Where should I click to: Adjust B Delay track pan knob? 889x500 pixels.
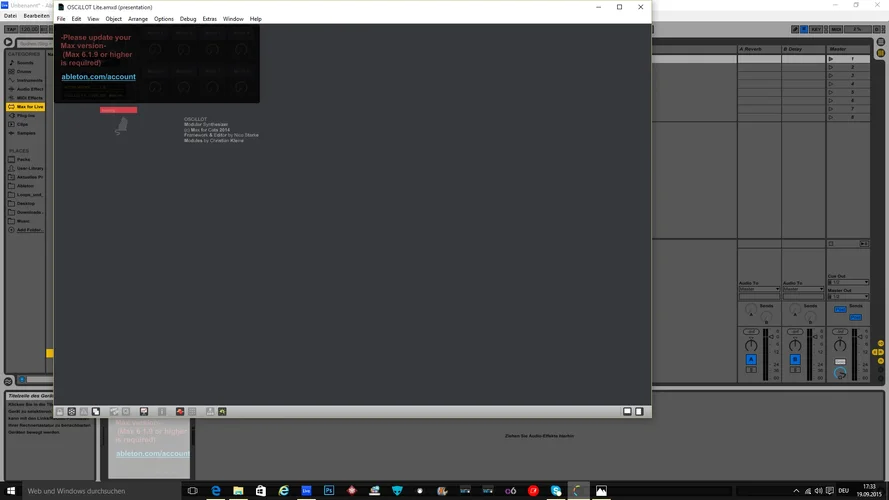point(795,345)
